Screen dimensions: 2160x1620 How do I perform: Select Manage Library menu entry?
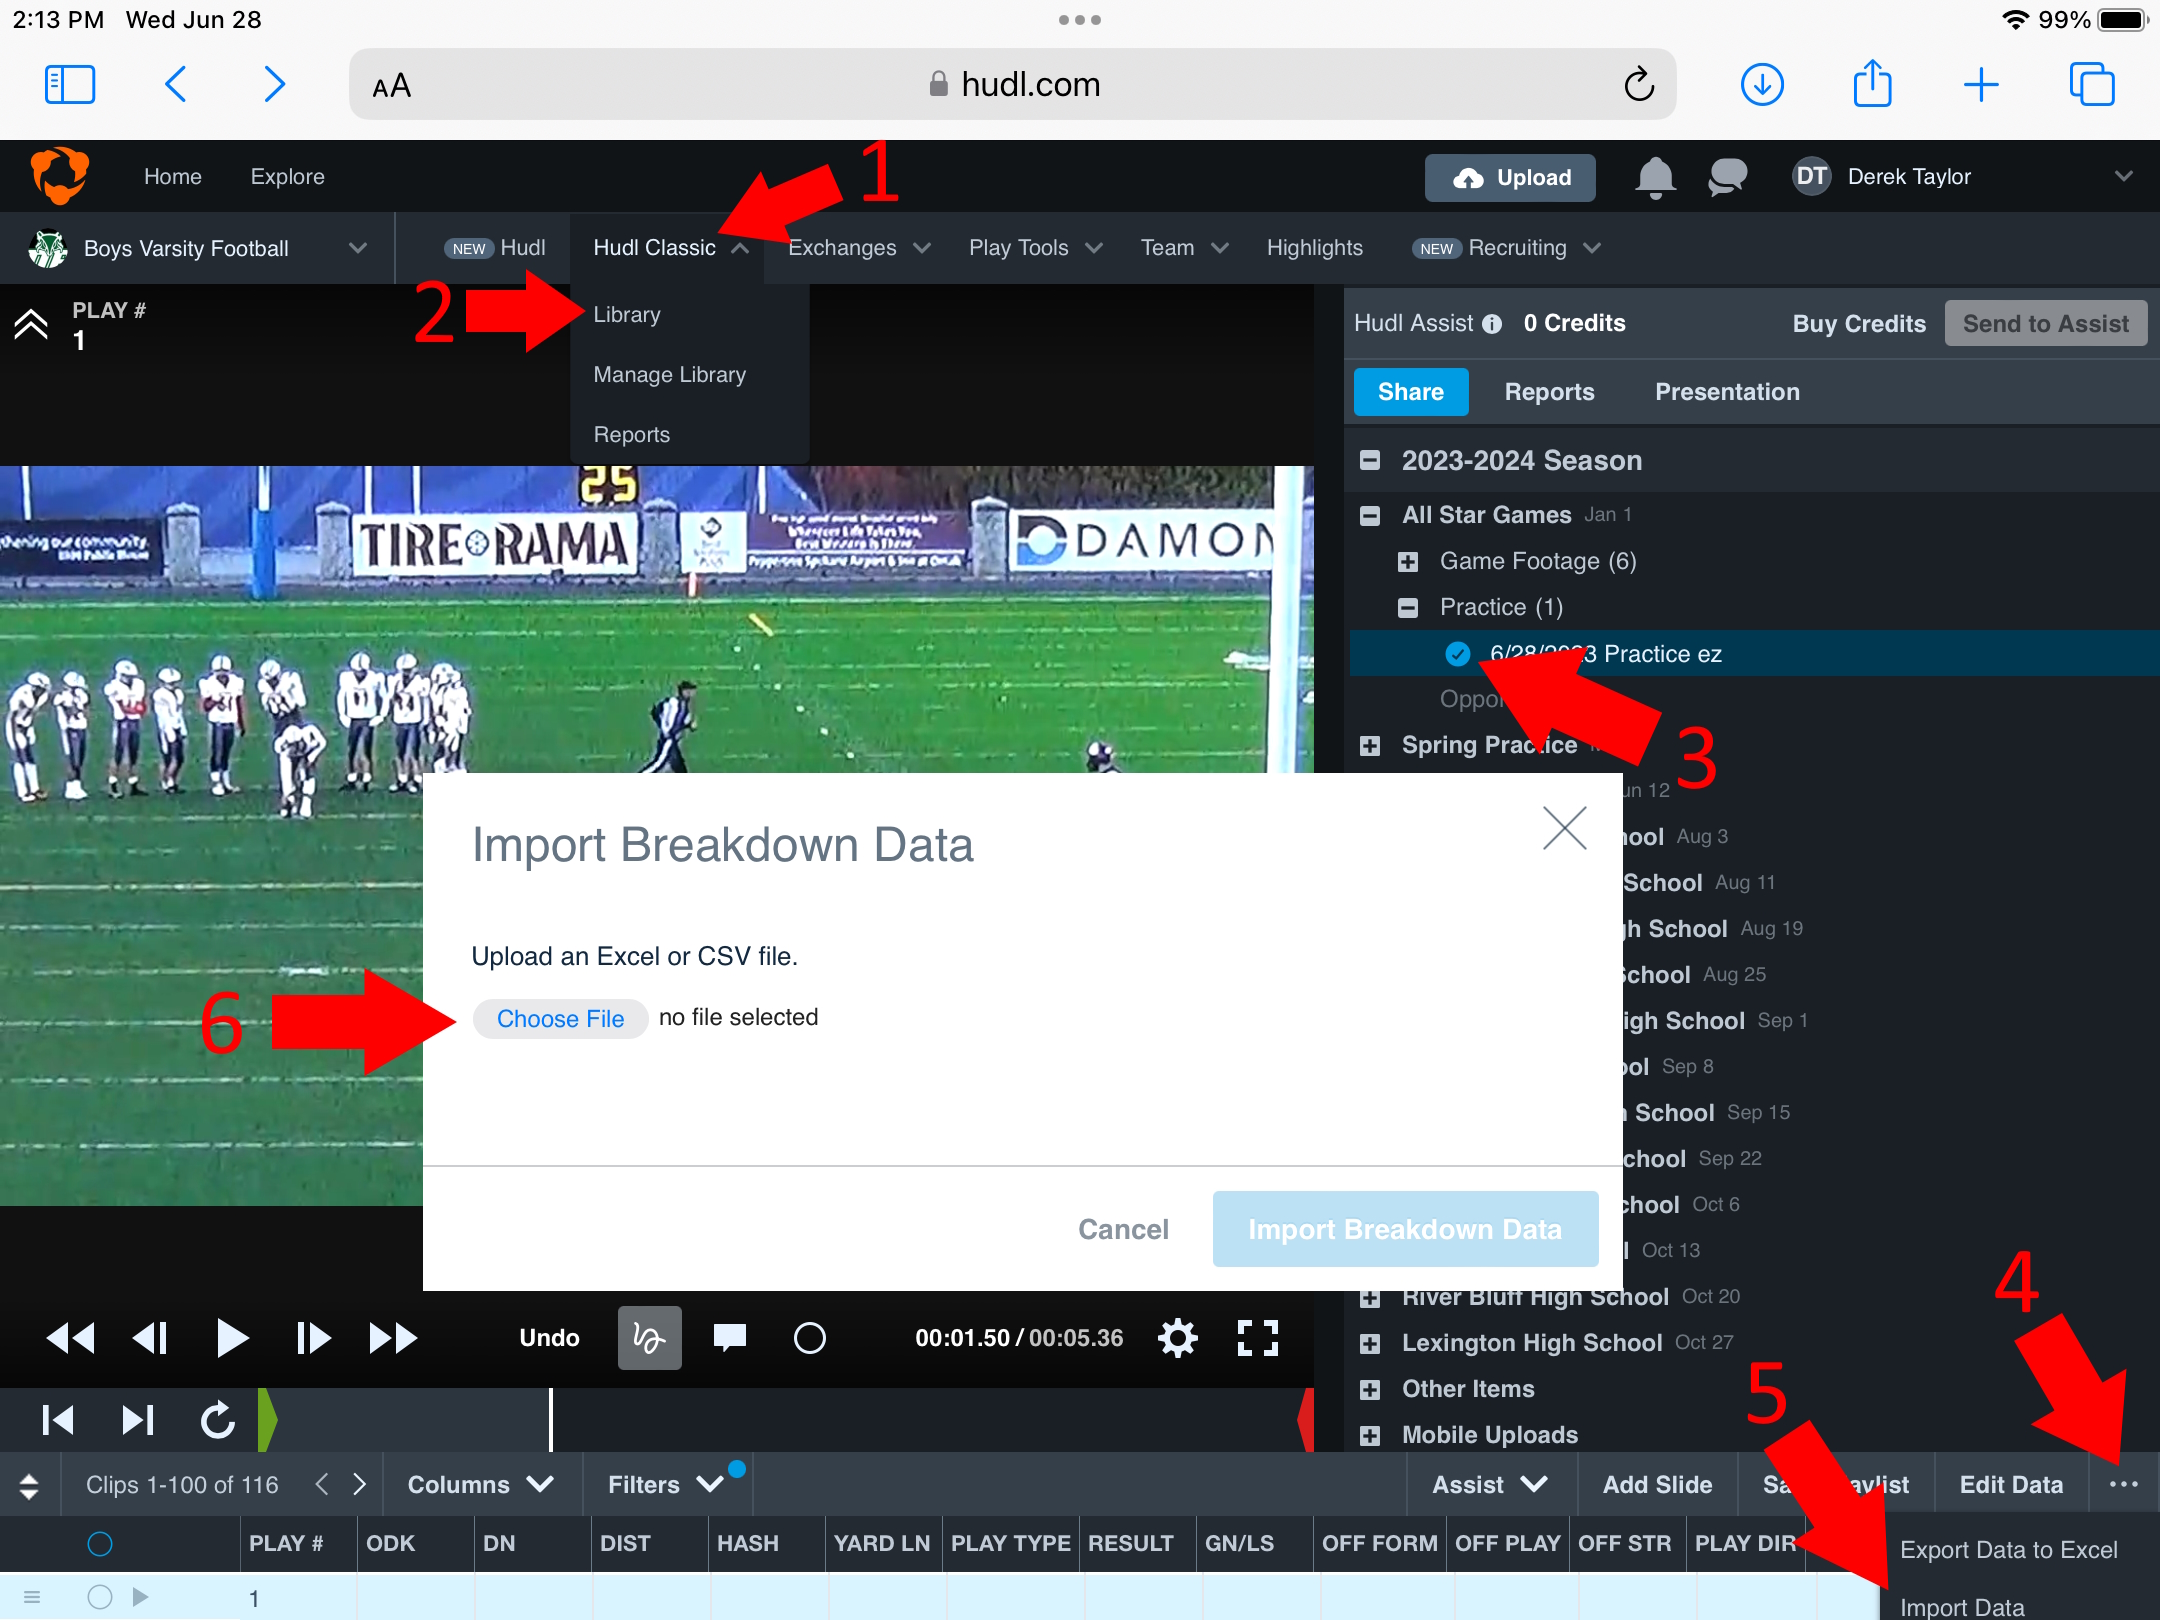[x=670, y=375]
